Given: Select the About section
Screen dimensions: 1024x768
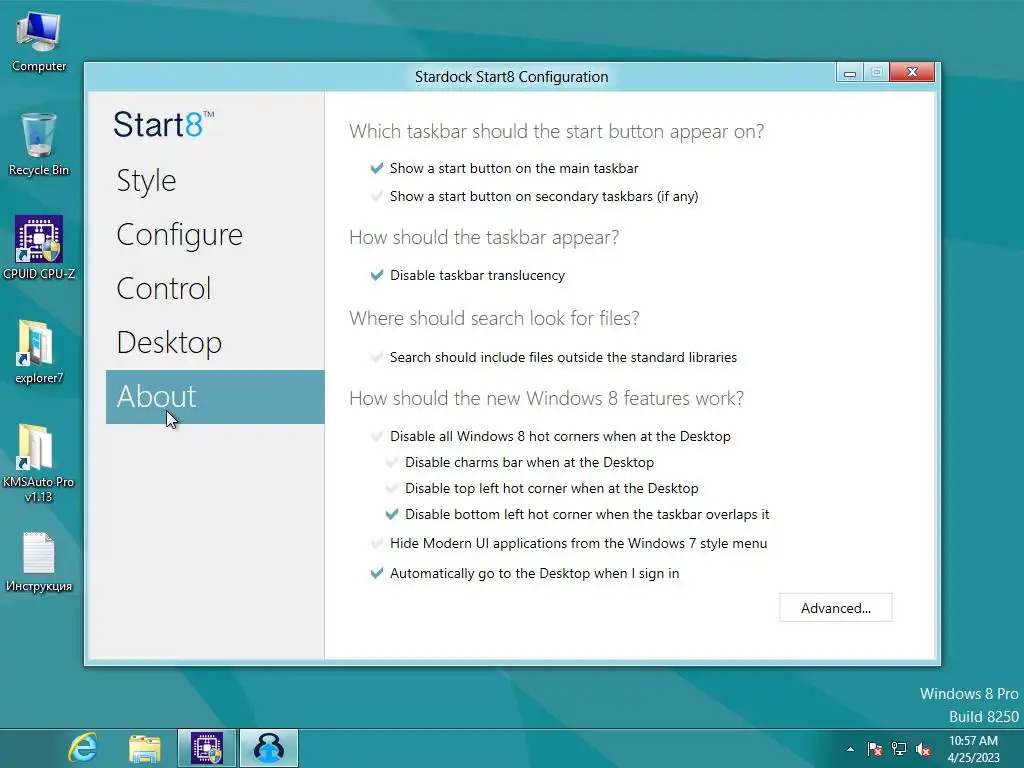Looking at the screenshot, I should [x=215, y=397].
